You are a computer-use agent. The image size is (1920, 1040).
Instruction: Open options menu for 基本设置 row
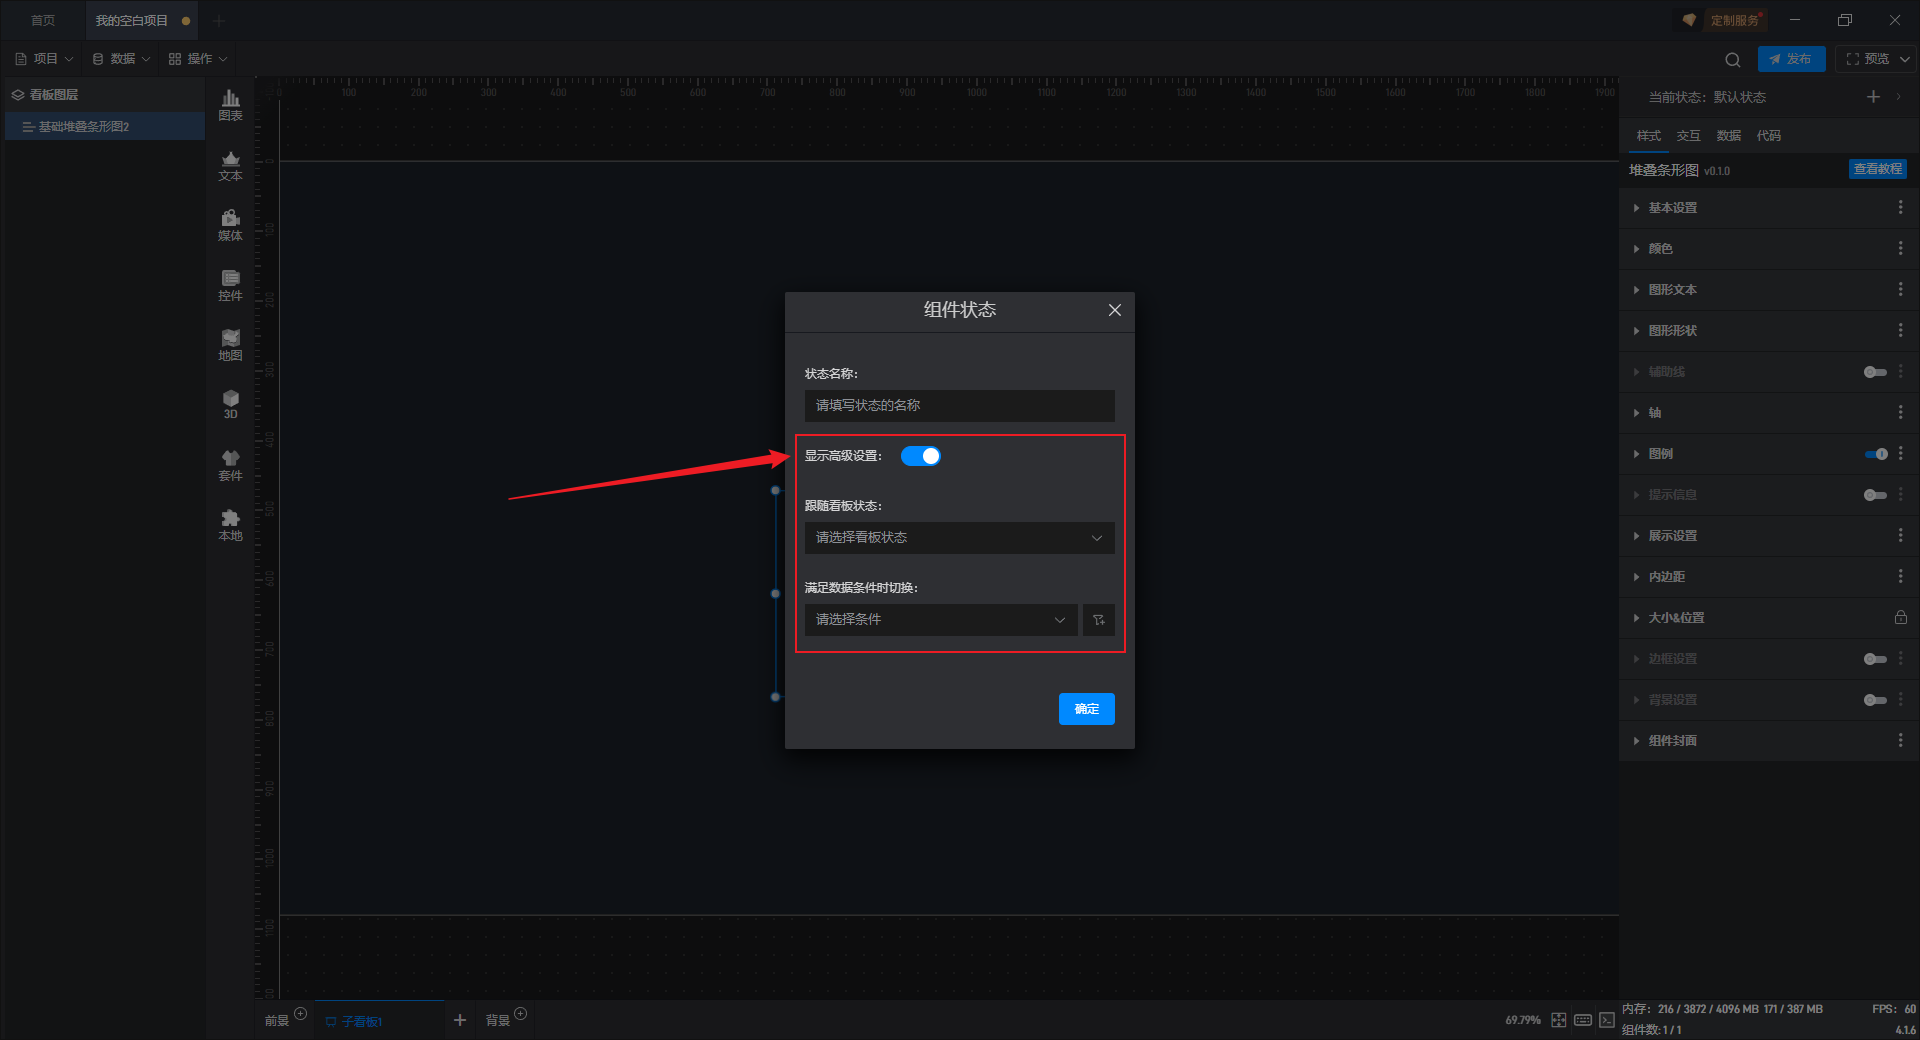pos(1900,207)
